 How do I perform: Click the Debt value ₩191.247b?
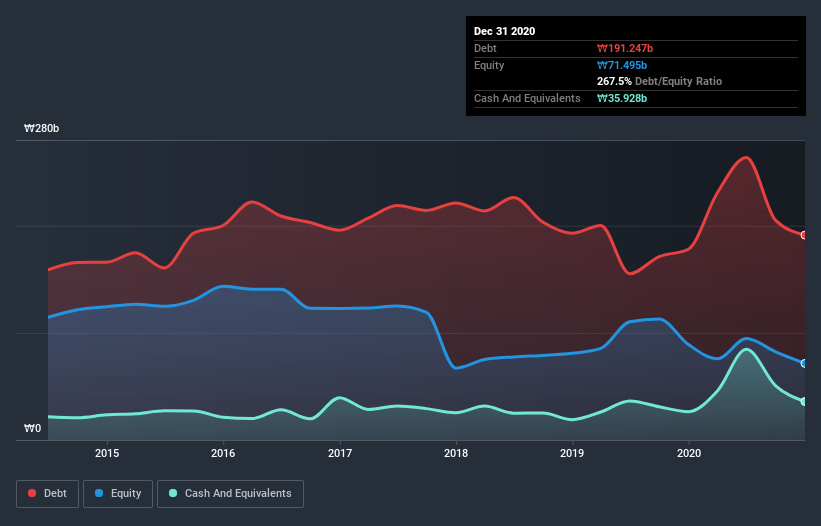[625, 49]
